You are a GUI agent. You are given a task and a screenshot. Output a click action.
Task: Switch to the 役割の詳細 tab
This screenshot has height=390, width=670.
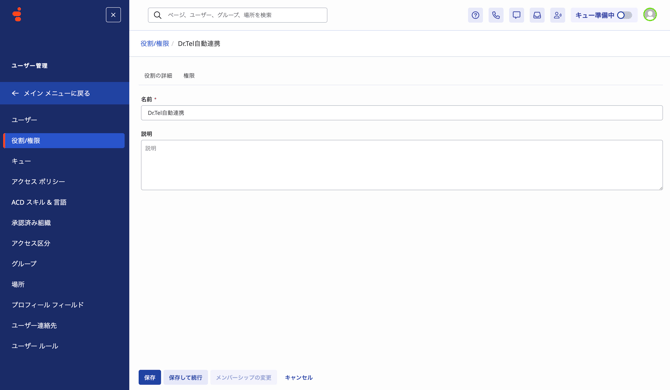158,76
